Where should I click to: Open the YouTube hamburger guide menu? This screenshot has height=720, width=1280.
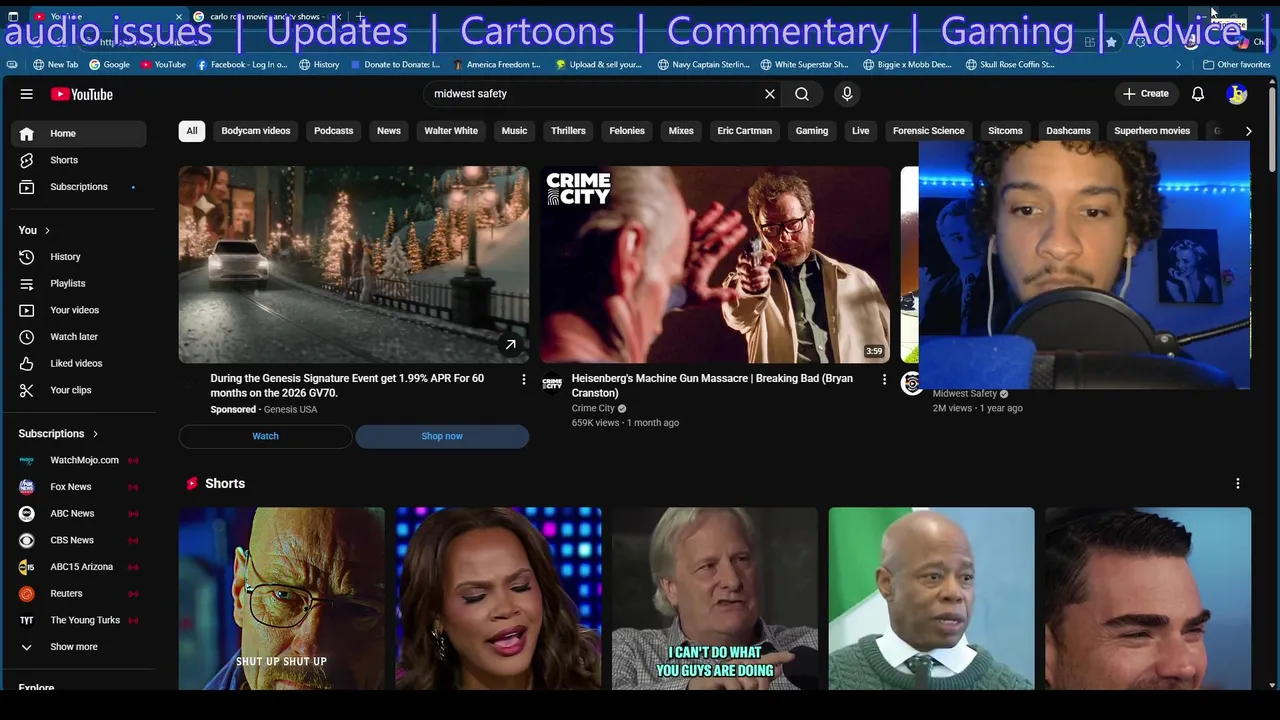(x=27, y=94)
